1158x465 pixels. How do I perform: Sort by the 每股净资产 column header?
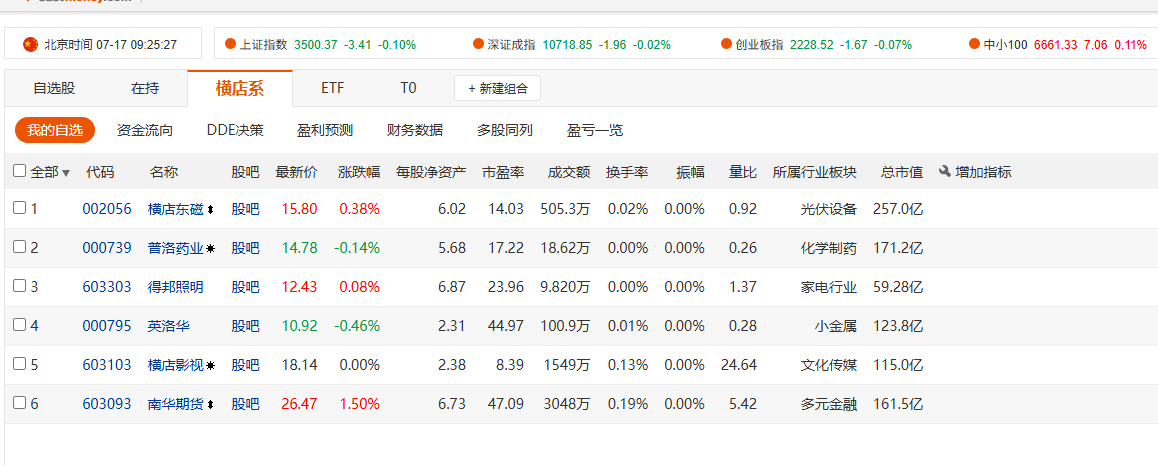pos(431,173)
